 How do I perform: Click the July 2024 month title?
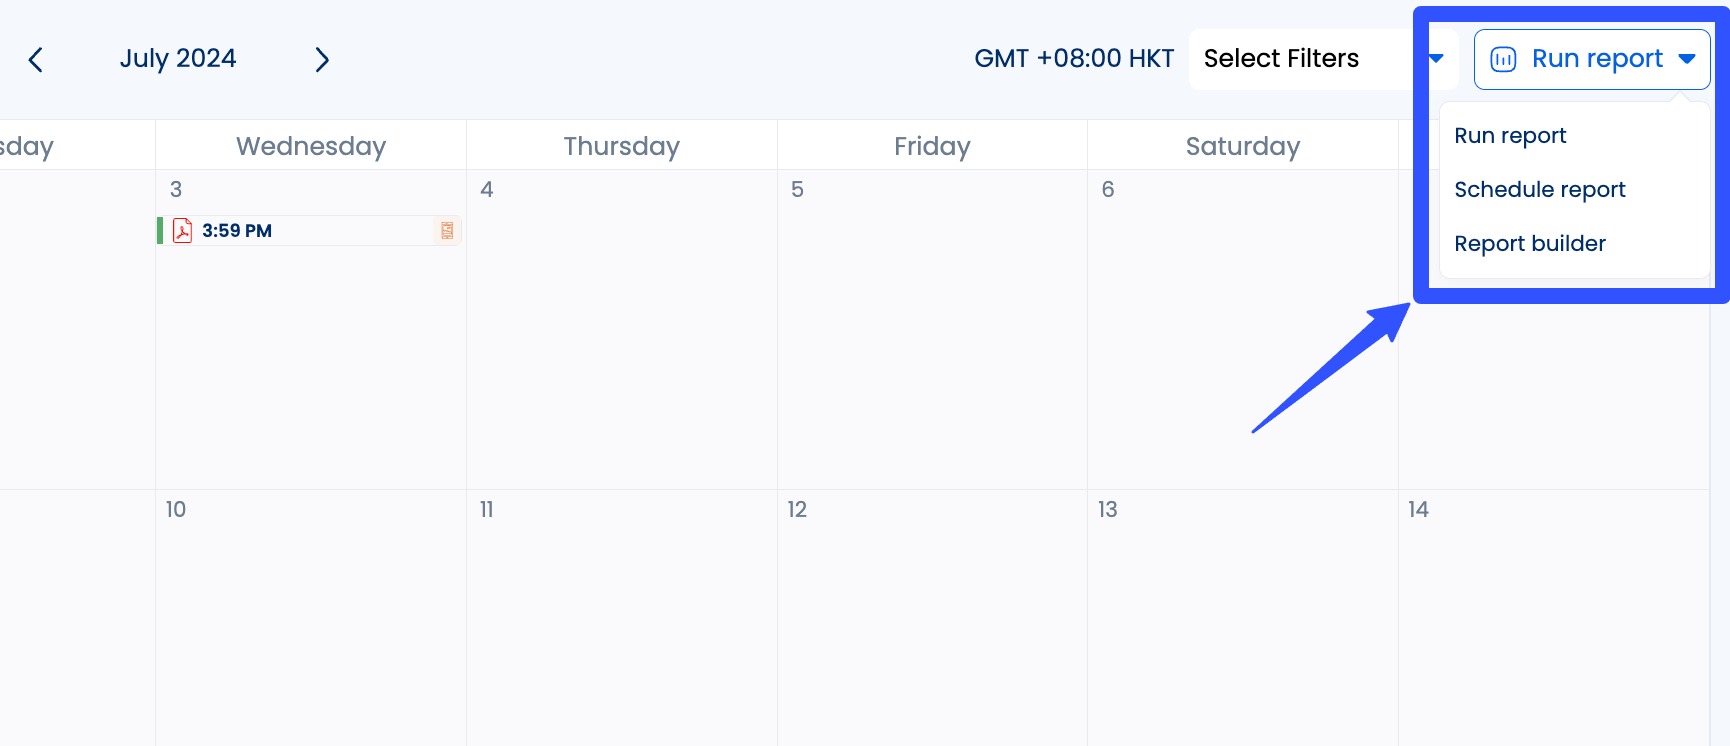tap(178, 58)
